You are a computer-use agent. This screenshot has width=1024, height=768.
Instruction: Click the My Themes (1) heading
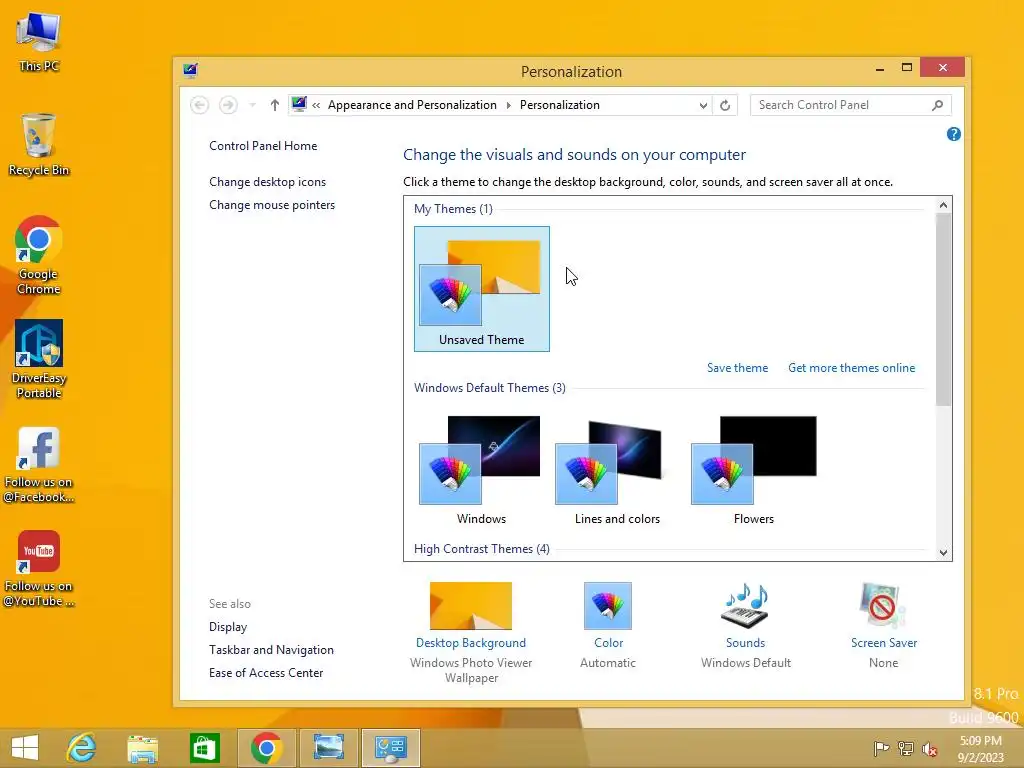coord(453,209)
